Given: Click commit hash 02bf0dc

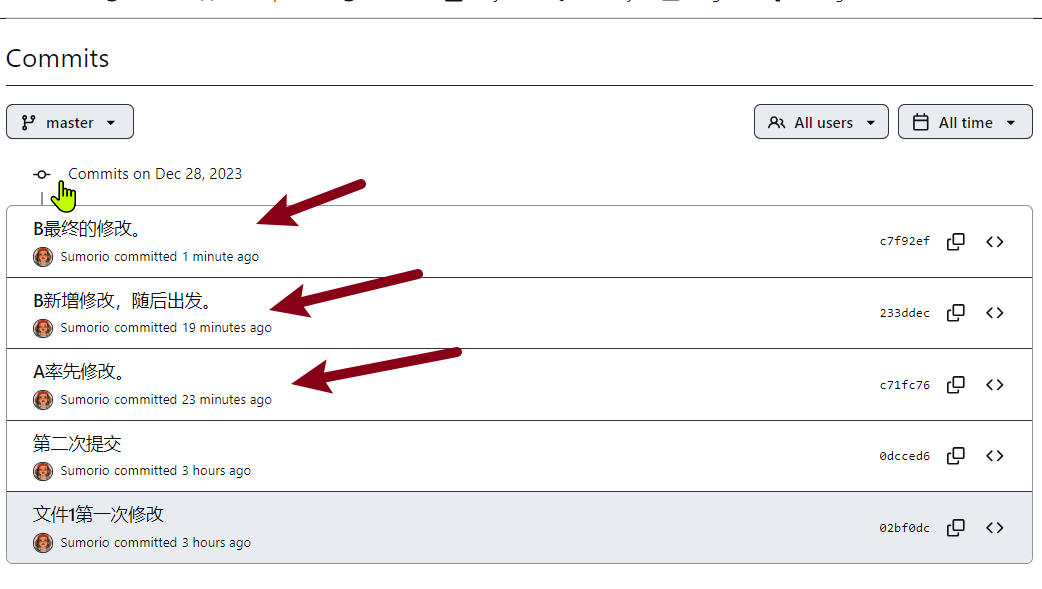Looking at the screenshot, I should click(x=904, y=528).
